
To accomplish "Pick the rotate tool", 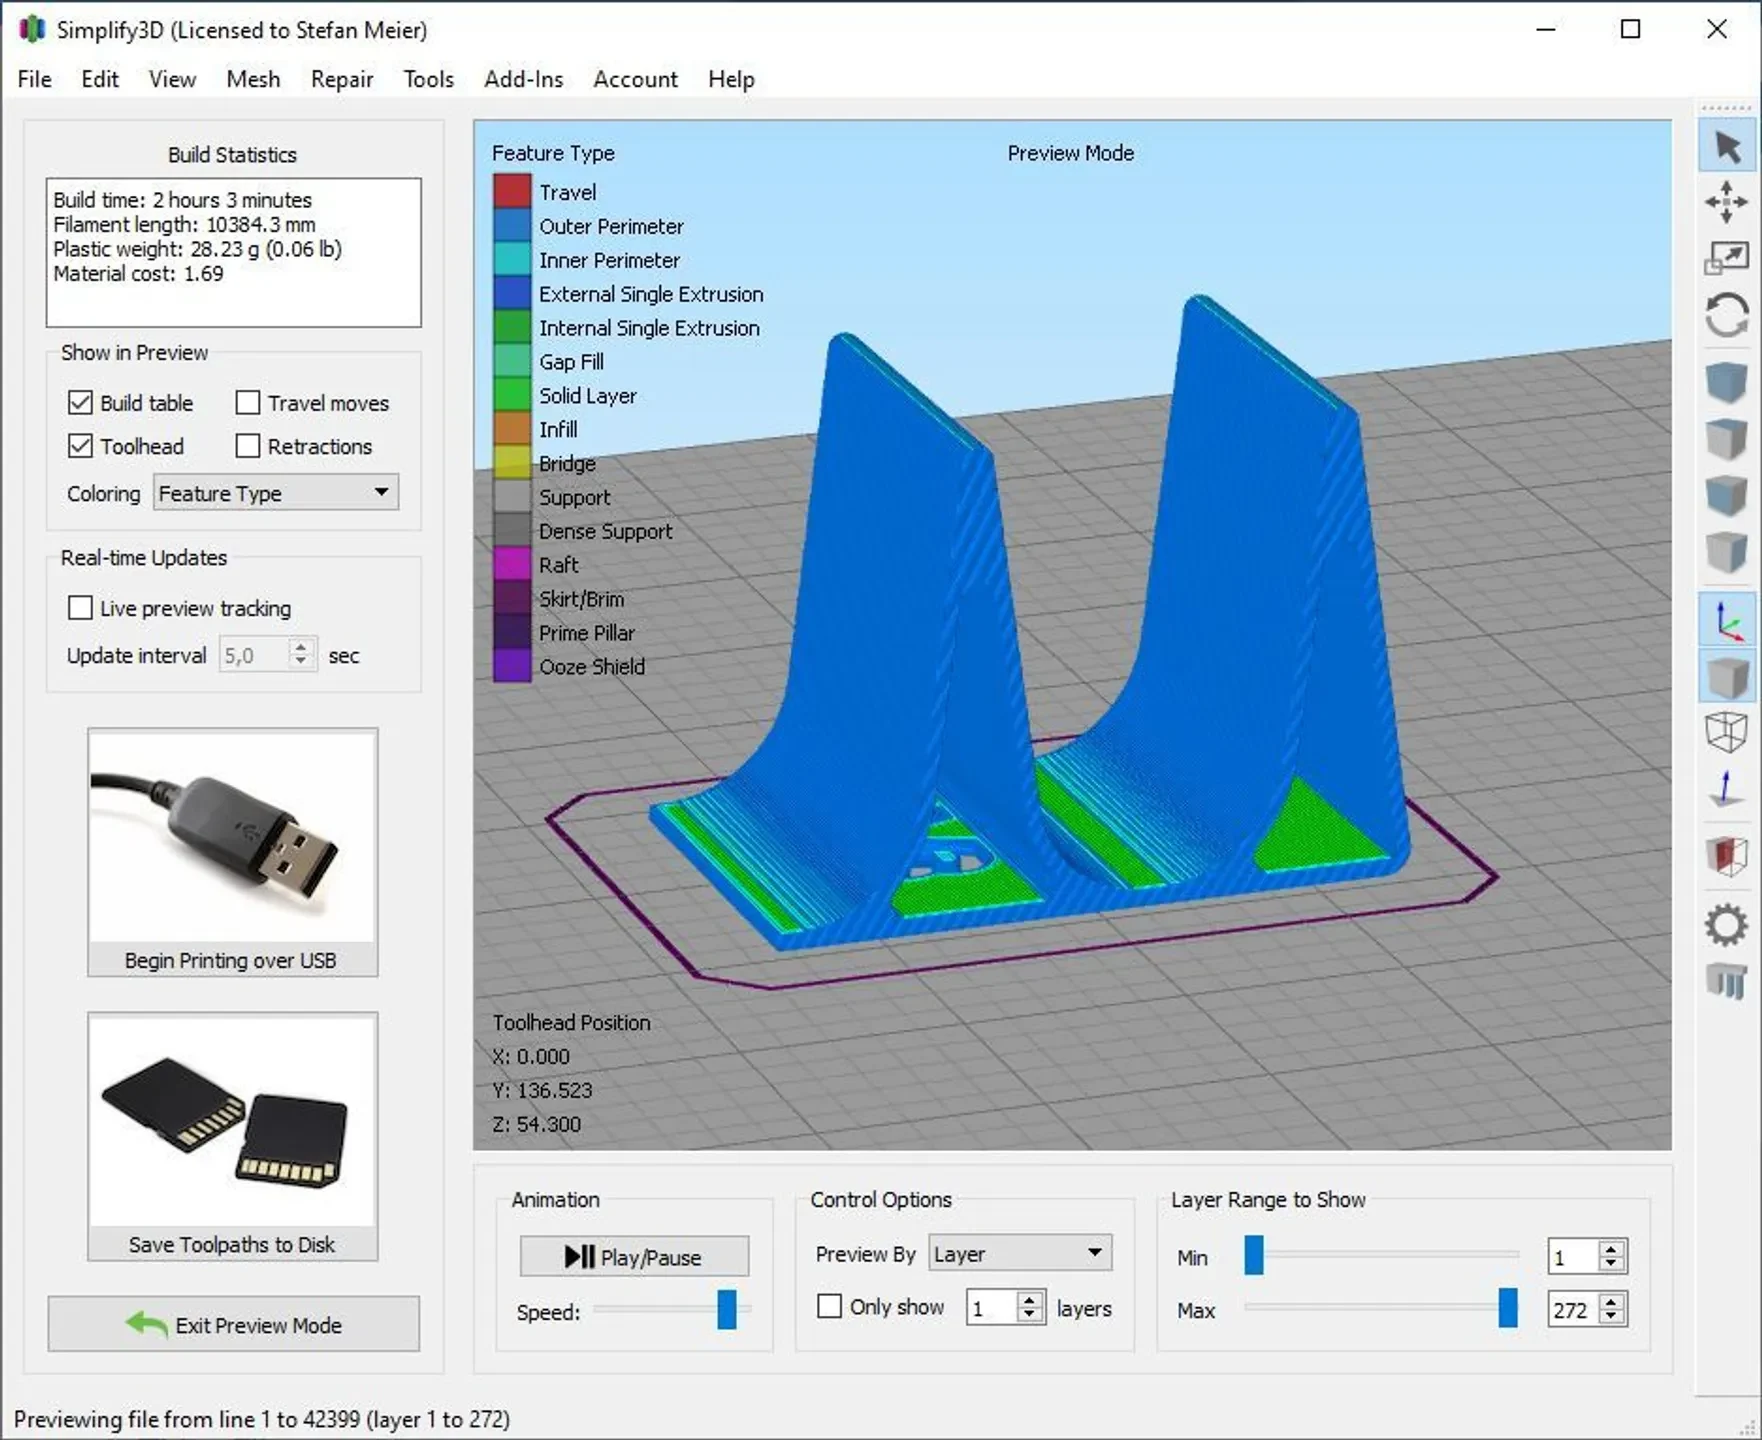I will 1727,315.
